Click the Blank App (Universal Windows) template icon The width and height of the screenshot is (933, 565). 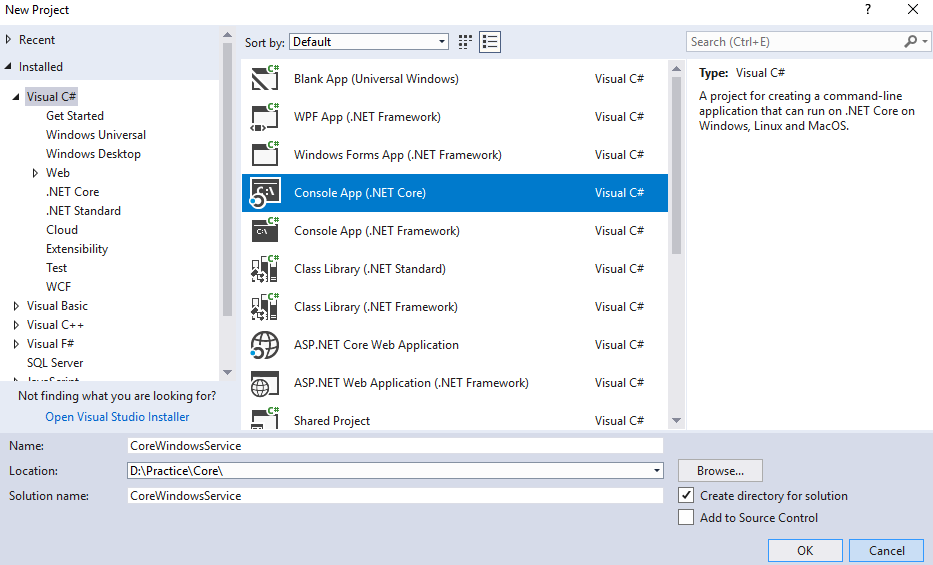point(265,79)
